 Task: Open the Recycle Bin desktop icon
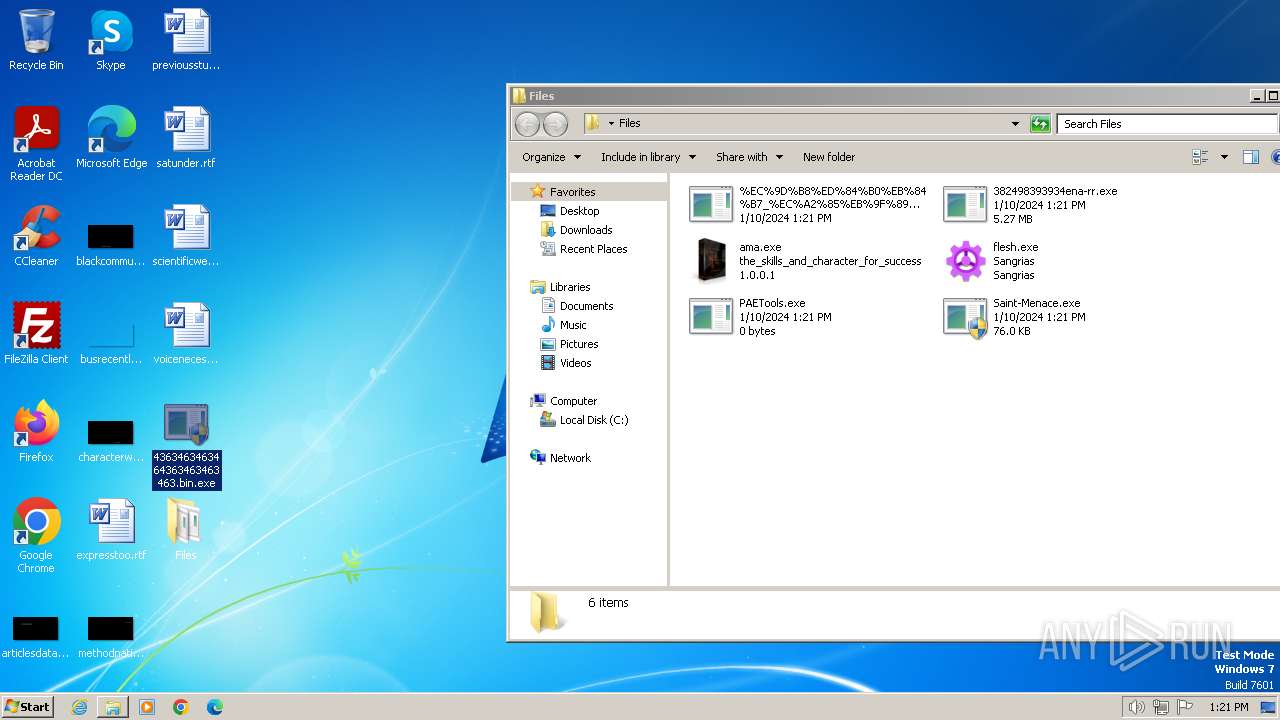[x=36, y=40]
